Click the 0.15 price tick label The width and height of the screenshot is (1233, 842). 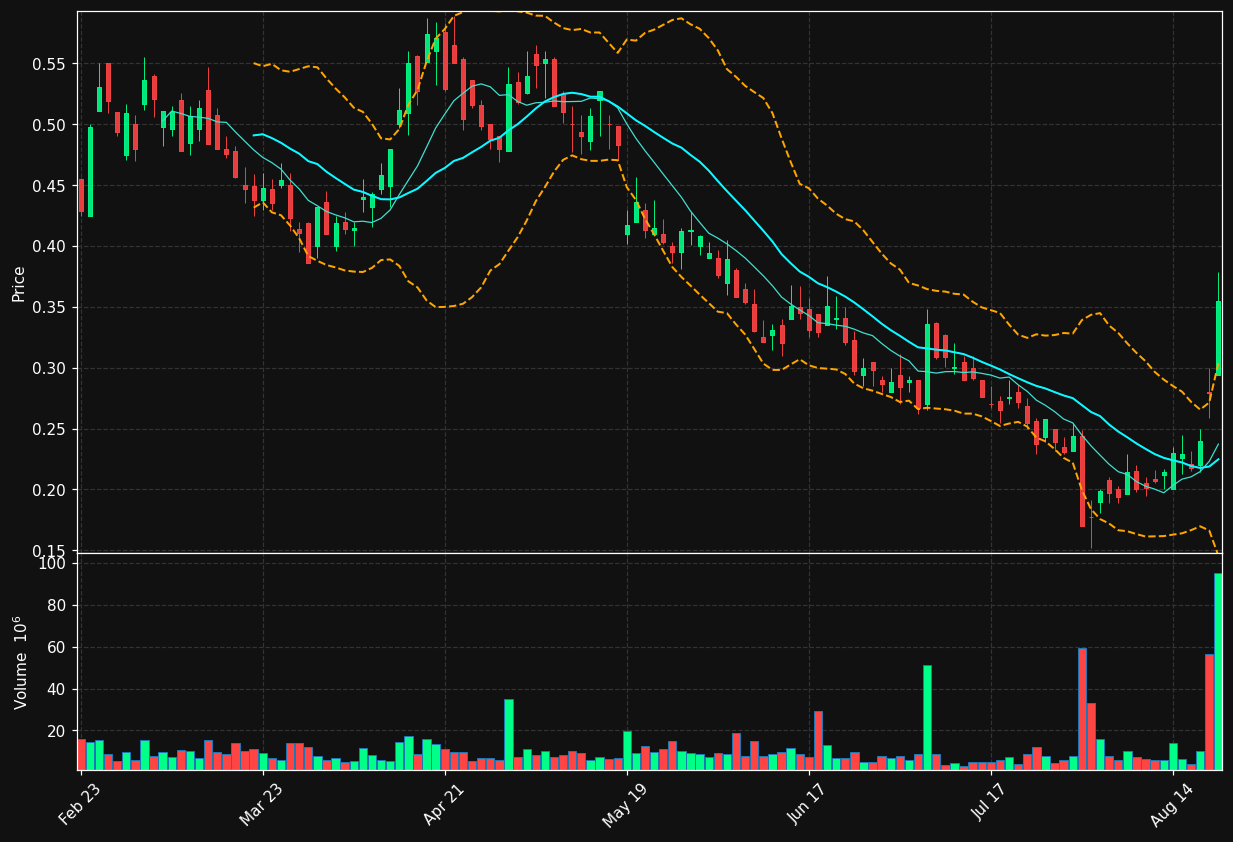tap(48, 552)
